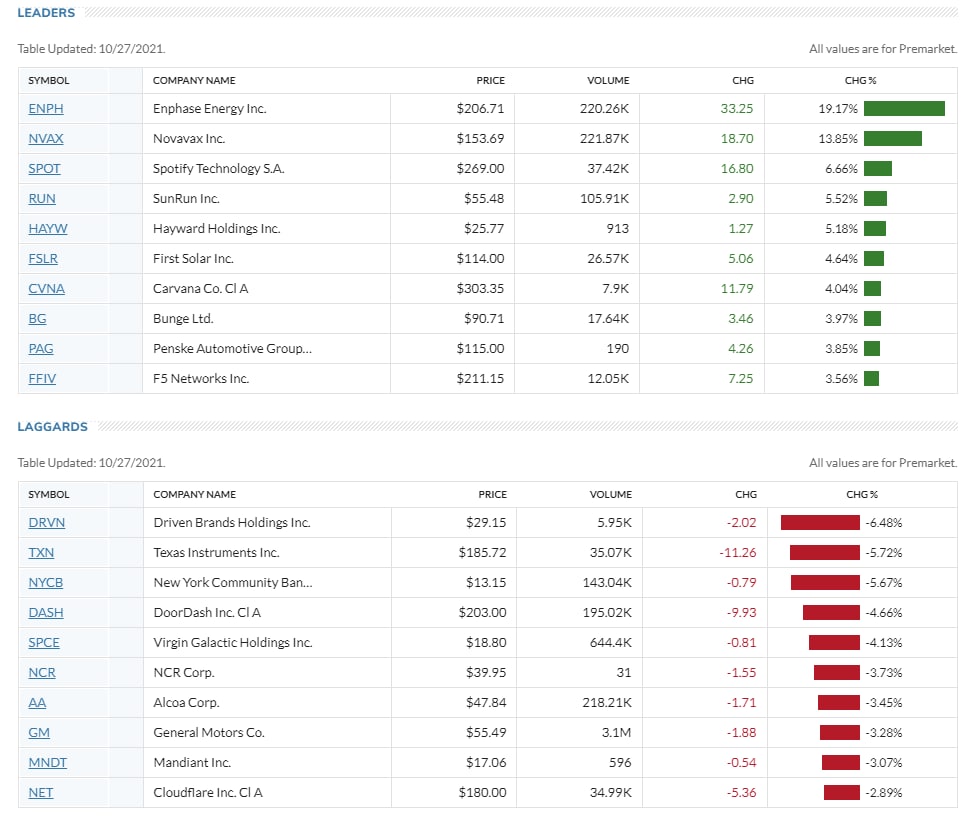Image resolution: width=976 pixels, height=818 pixels.
Task: Open the MNDT symbol link
Action: 47,762
